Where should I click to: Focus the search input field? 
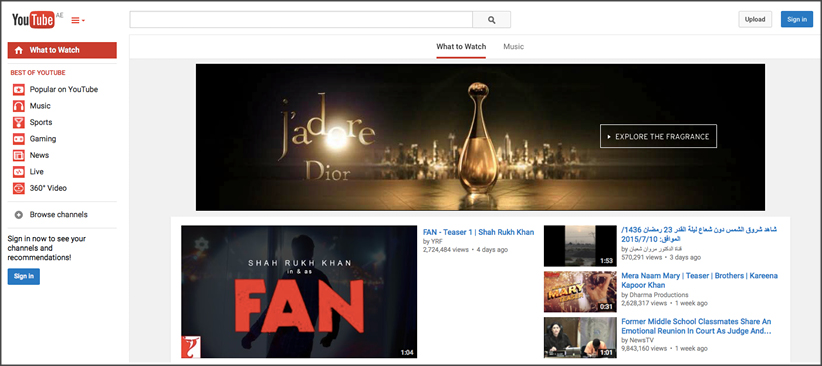[x=301, y=20]
